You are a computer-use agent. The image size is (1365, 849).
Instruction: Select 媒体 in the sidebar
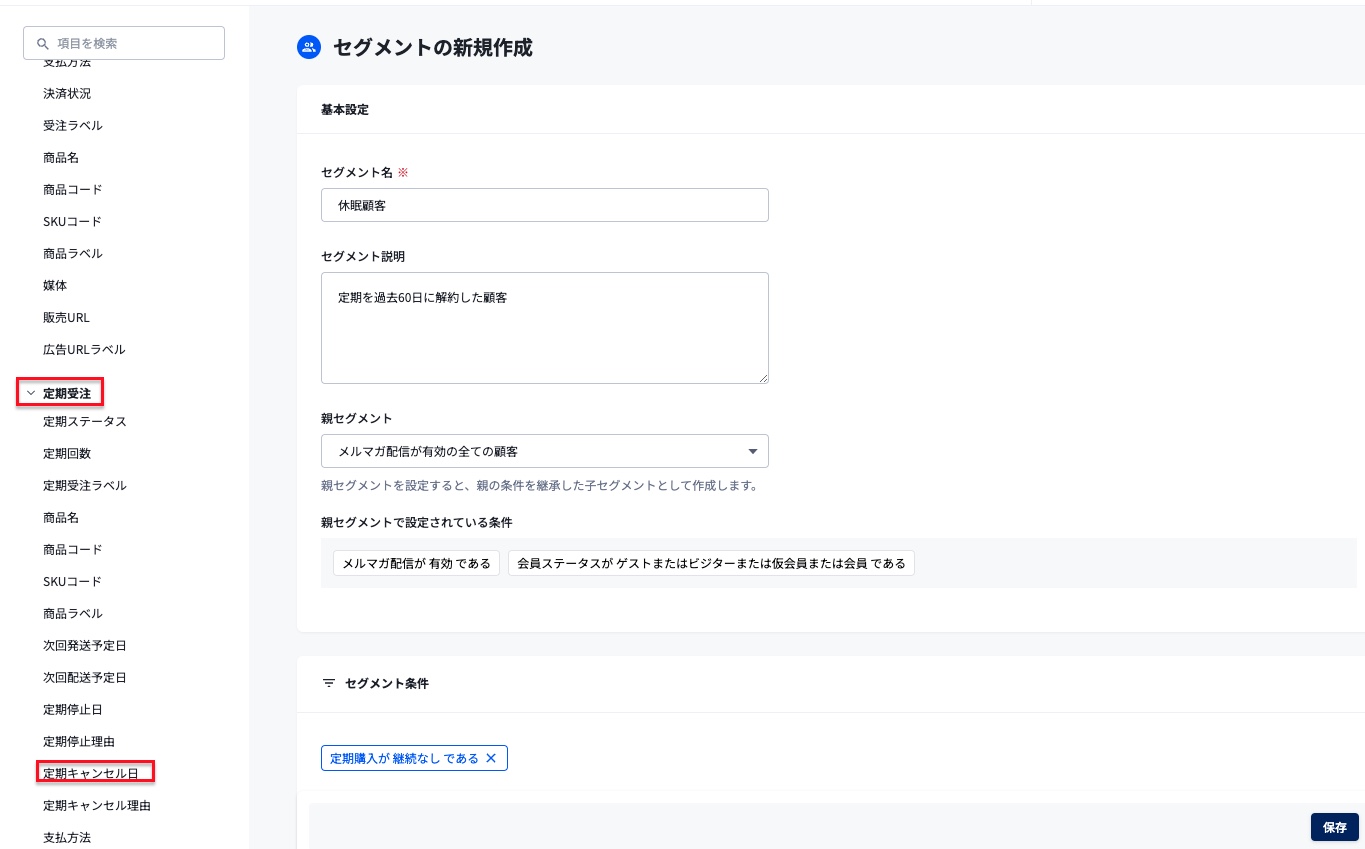(55, 286)
